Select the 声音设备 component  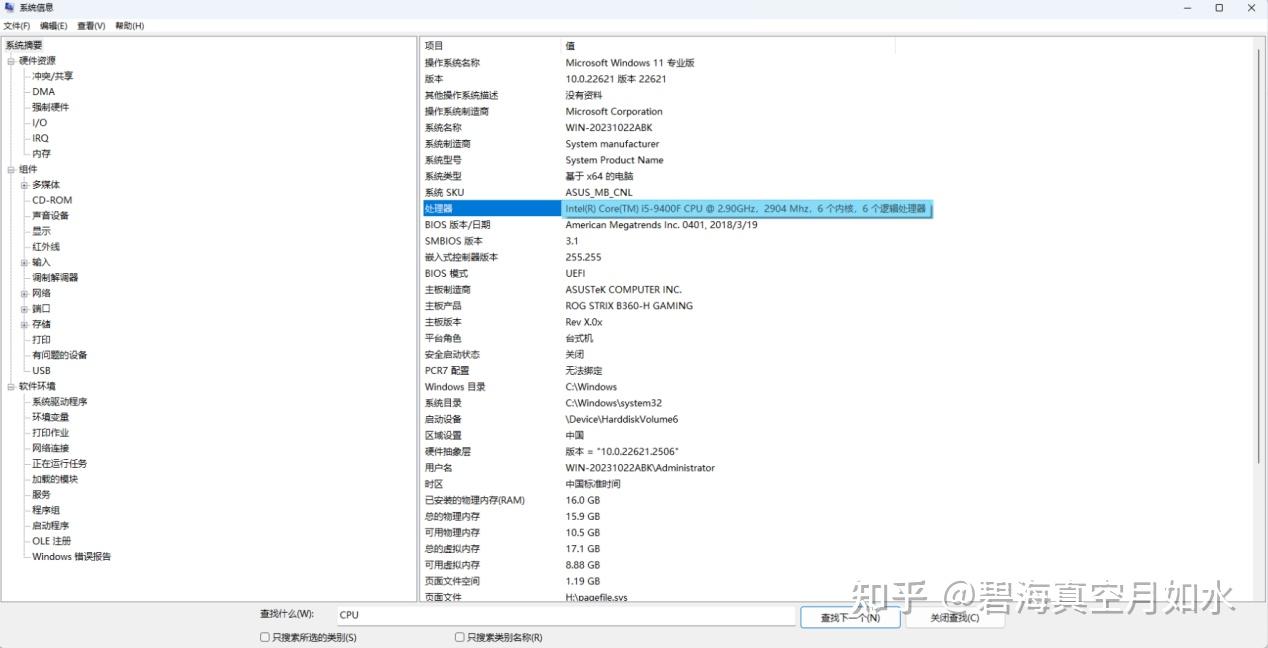coord(52,214)
